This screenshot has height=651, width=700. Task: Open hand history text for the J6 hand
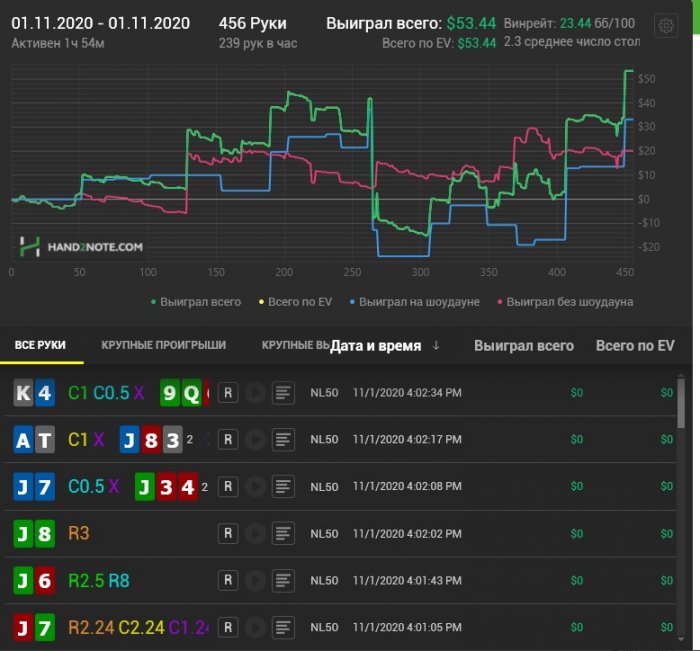pyautogui.click(x=283, y=580)
